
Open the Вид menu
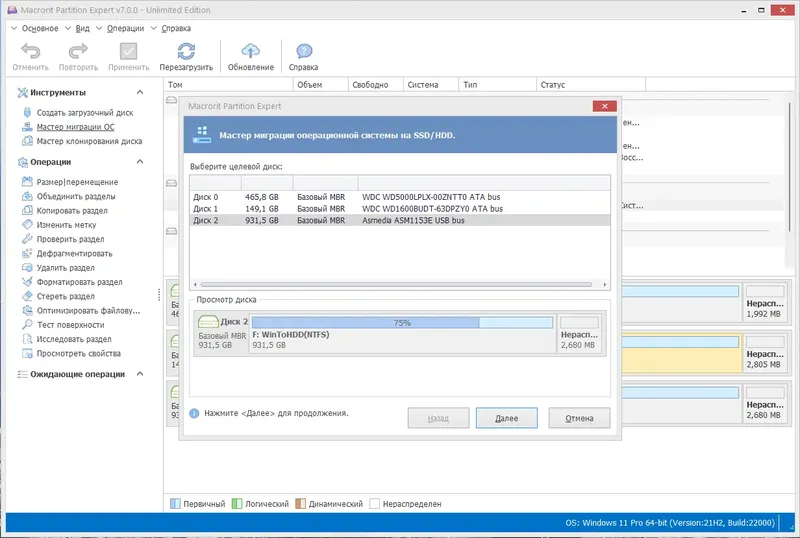click(x=83, y=29)
